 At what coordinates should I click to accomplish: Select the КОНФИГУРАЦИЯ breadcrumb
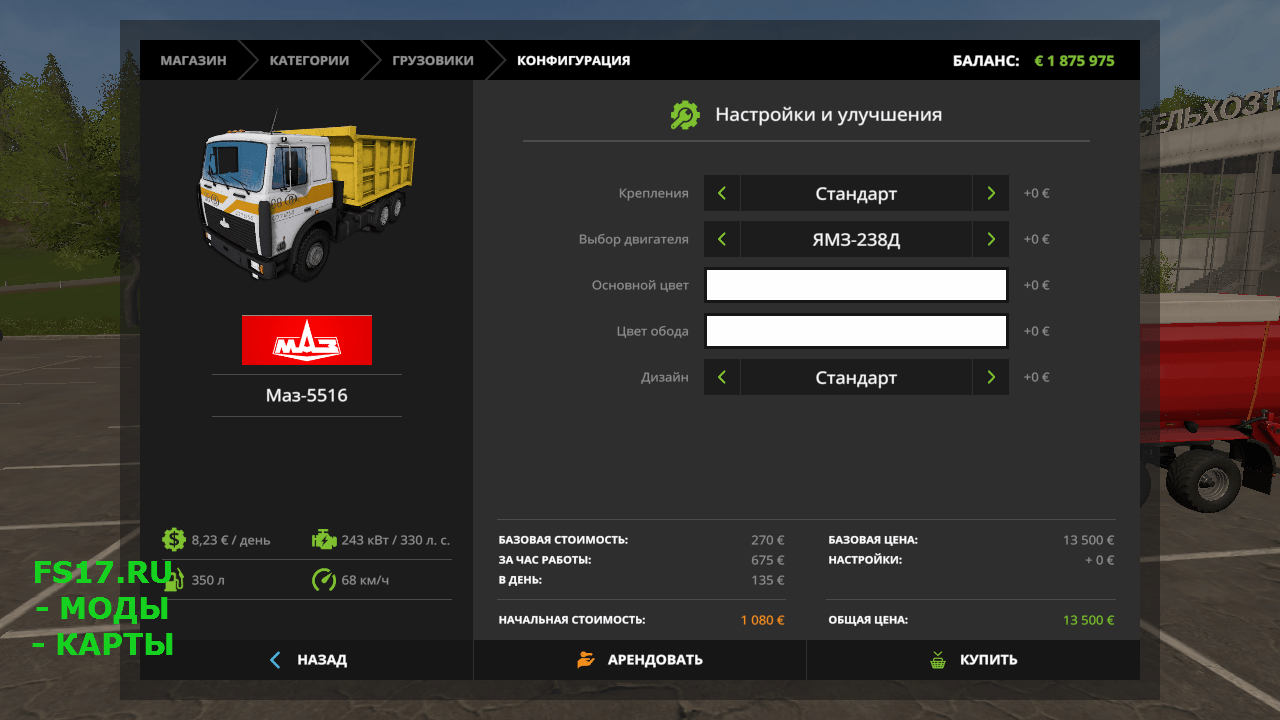pos(573,60)
